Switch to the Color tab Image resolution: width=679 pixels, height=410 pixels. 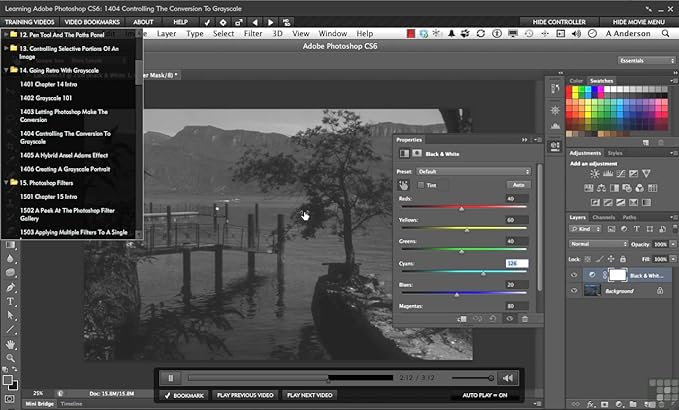pyautogui.click(x=576, y=81)
